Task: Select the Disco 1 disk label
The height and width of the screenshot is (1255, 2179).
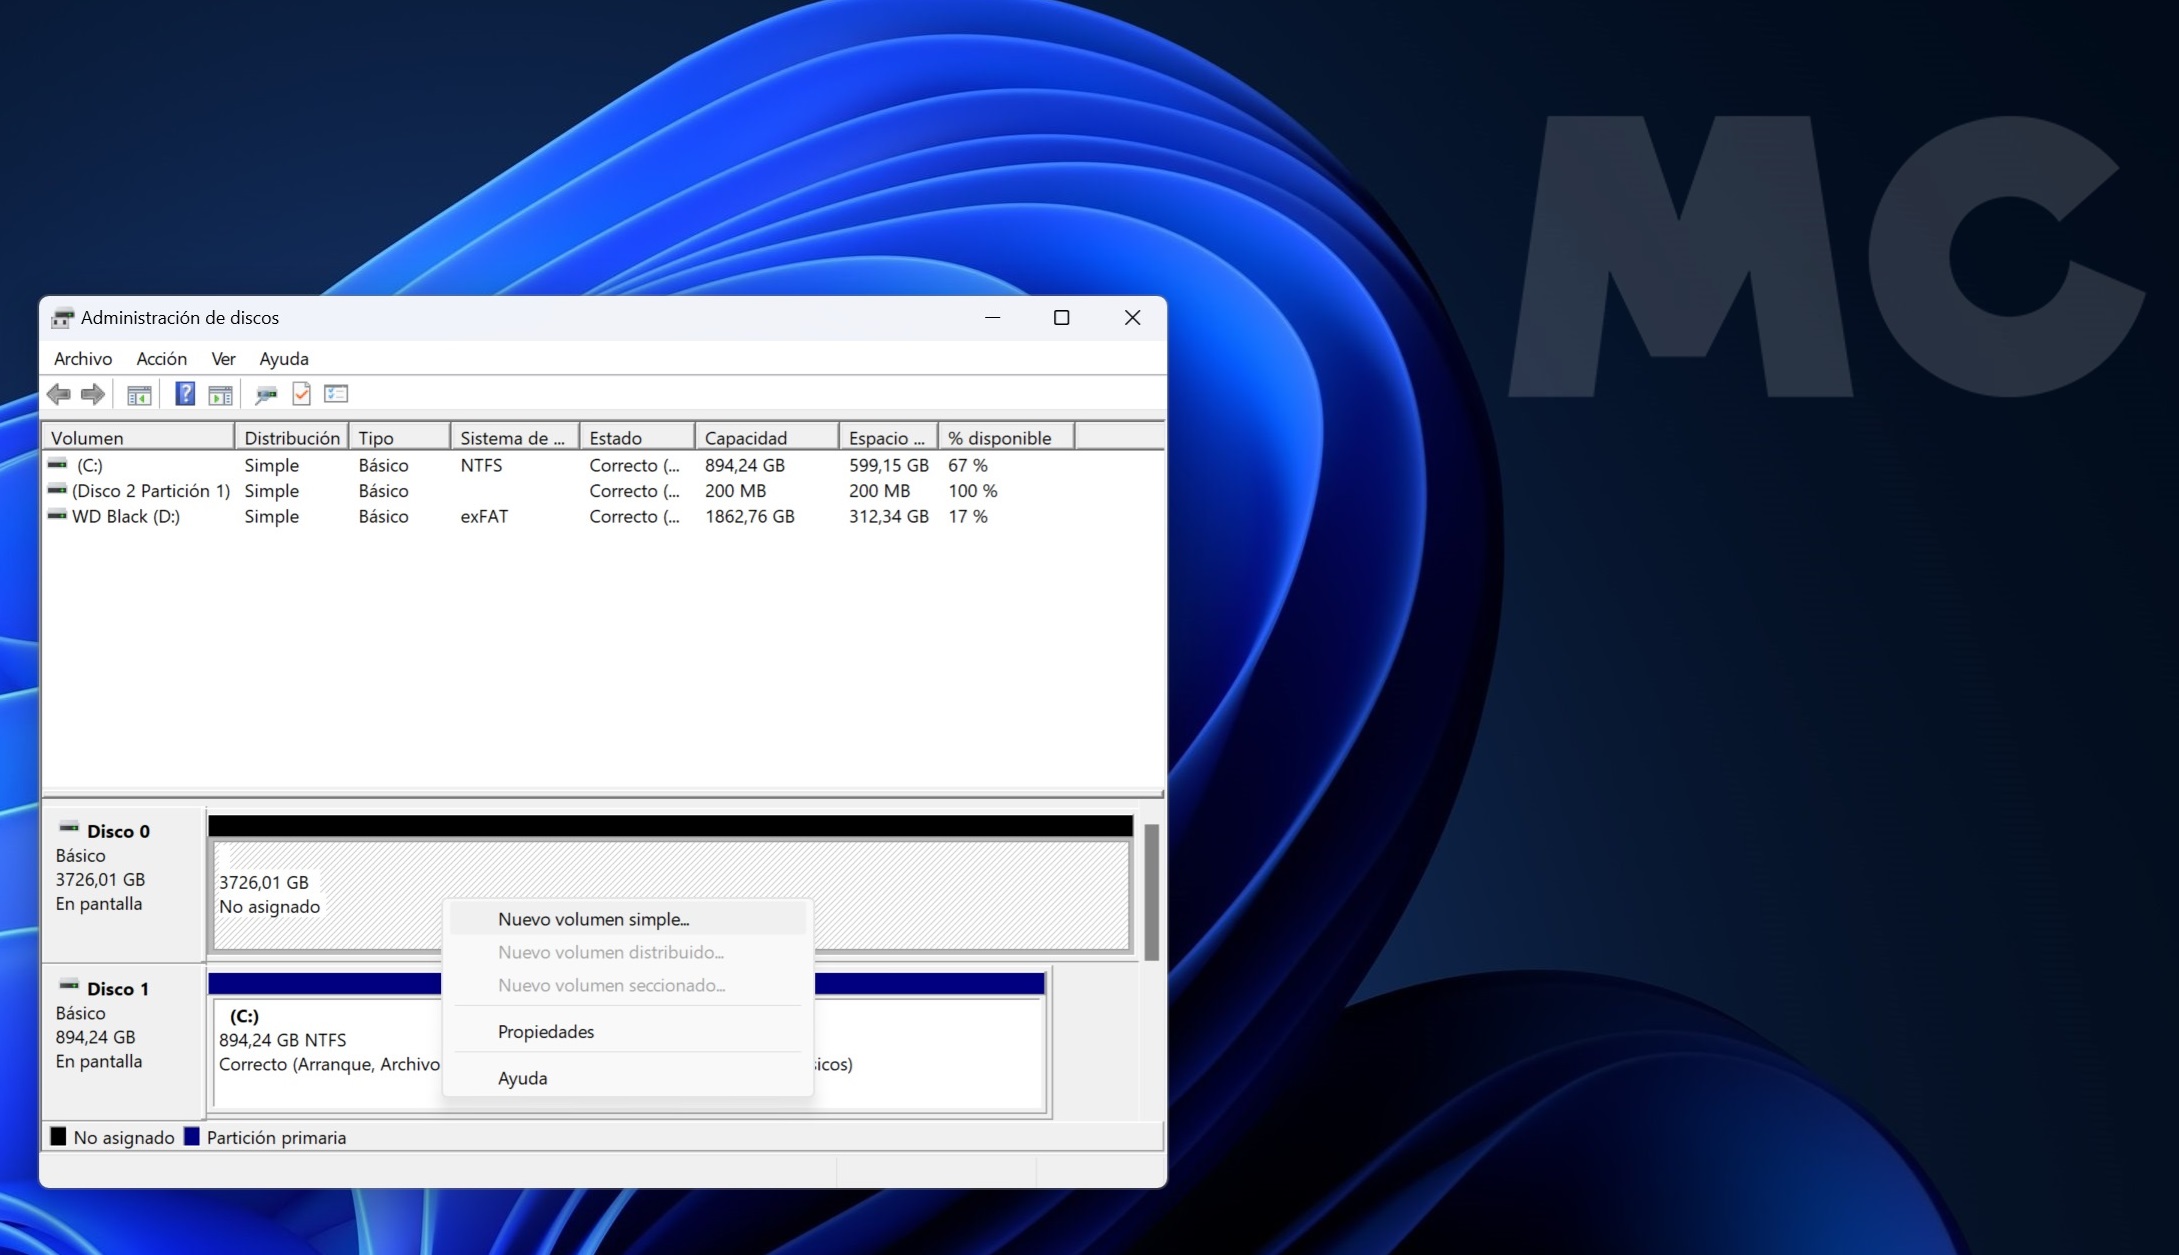Action: (118, 989)
